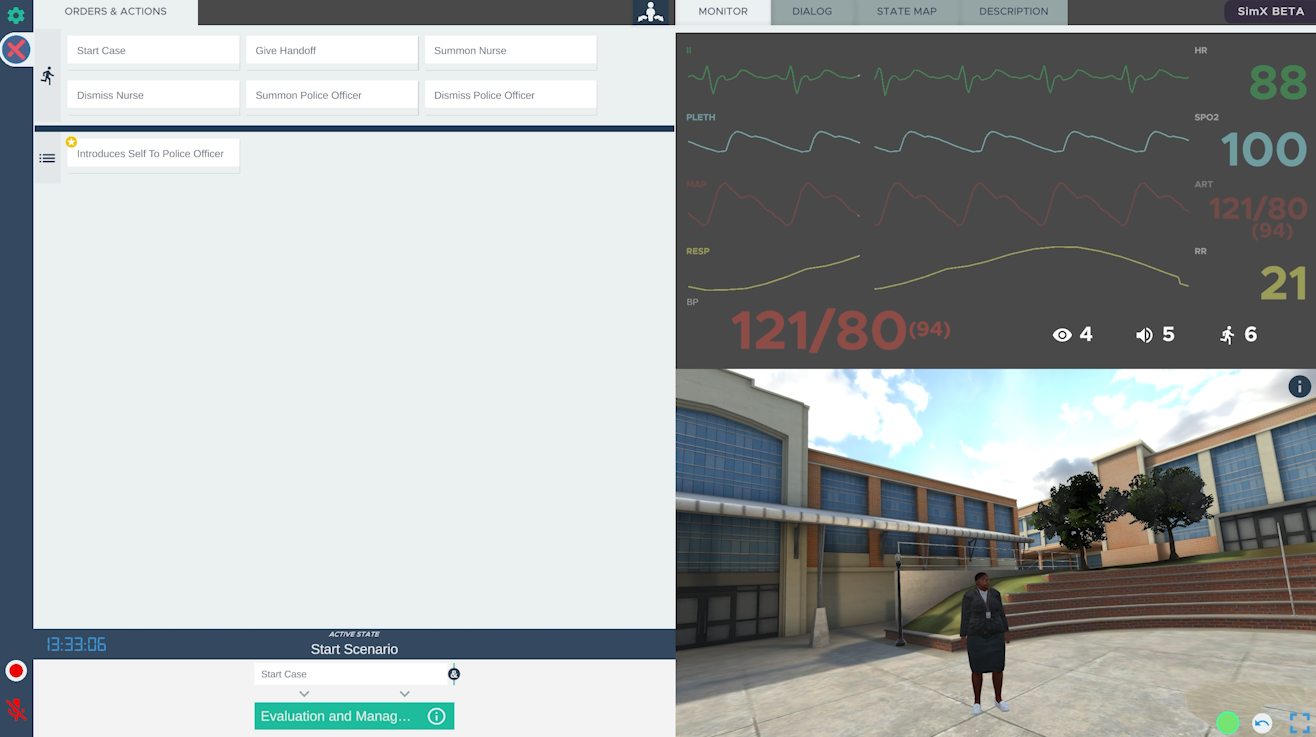
Task: Enter fullscreen for the 3D scene
Action: (1299, 723)
